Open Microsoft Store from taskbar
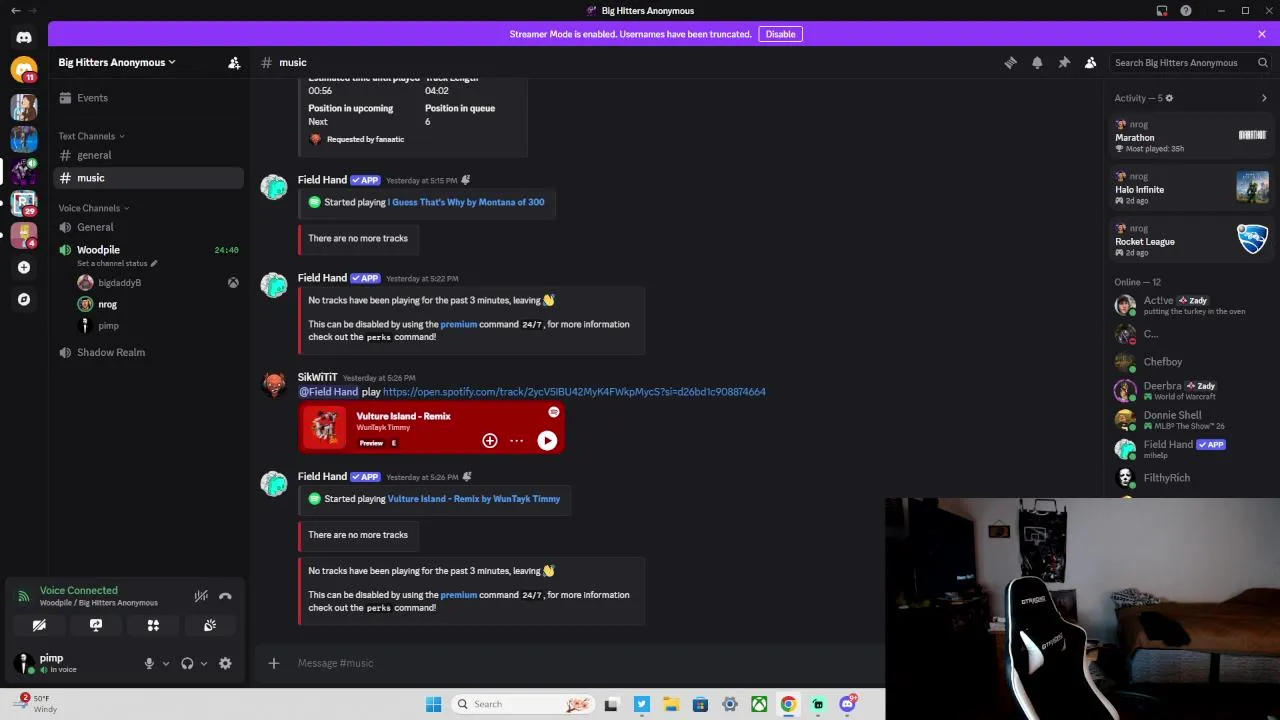The image size is (1280, 720). [x=700, y=704]
